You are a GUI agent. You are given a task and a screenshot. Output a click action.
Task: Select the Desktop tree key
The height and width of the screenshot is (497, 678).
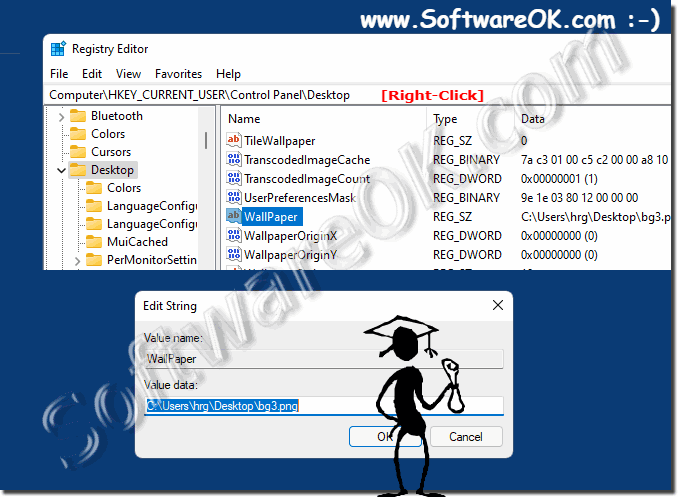click(112, 170)
